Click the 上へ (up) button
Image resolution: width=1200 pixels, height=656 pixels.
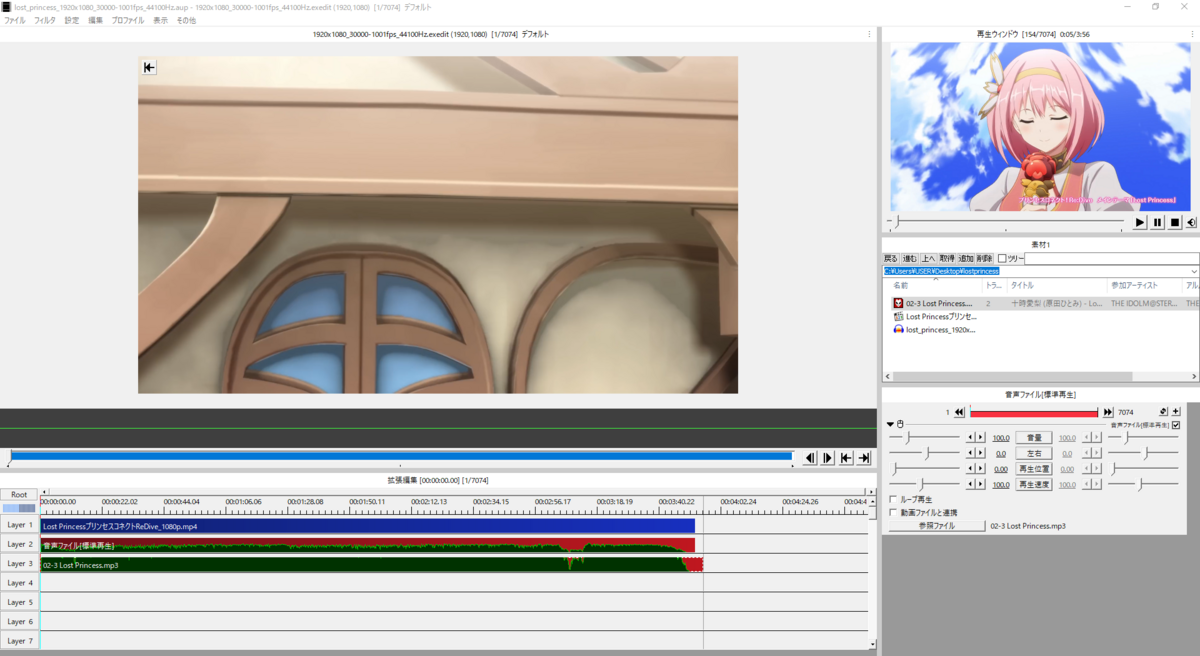click(929, 259)
